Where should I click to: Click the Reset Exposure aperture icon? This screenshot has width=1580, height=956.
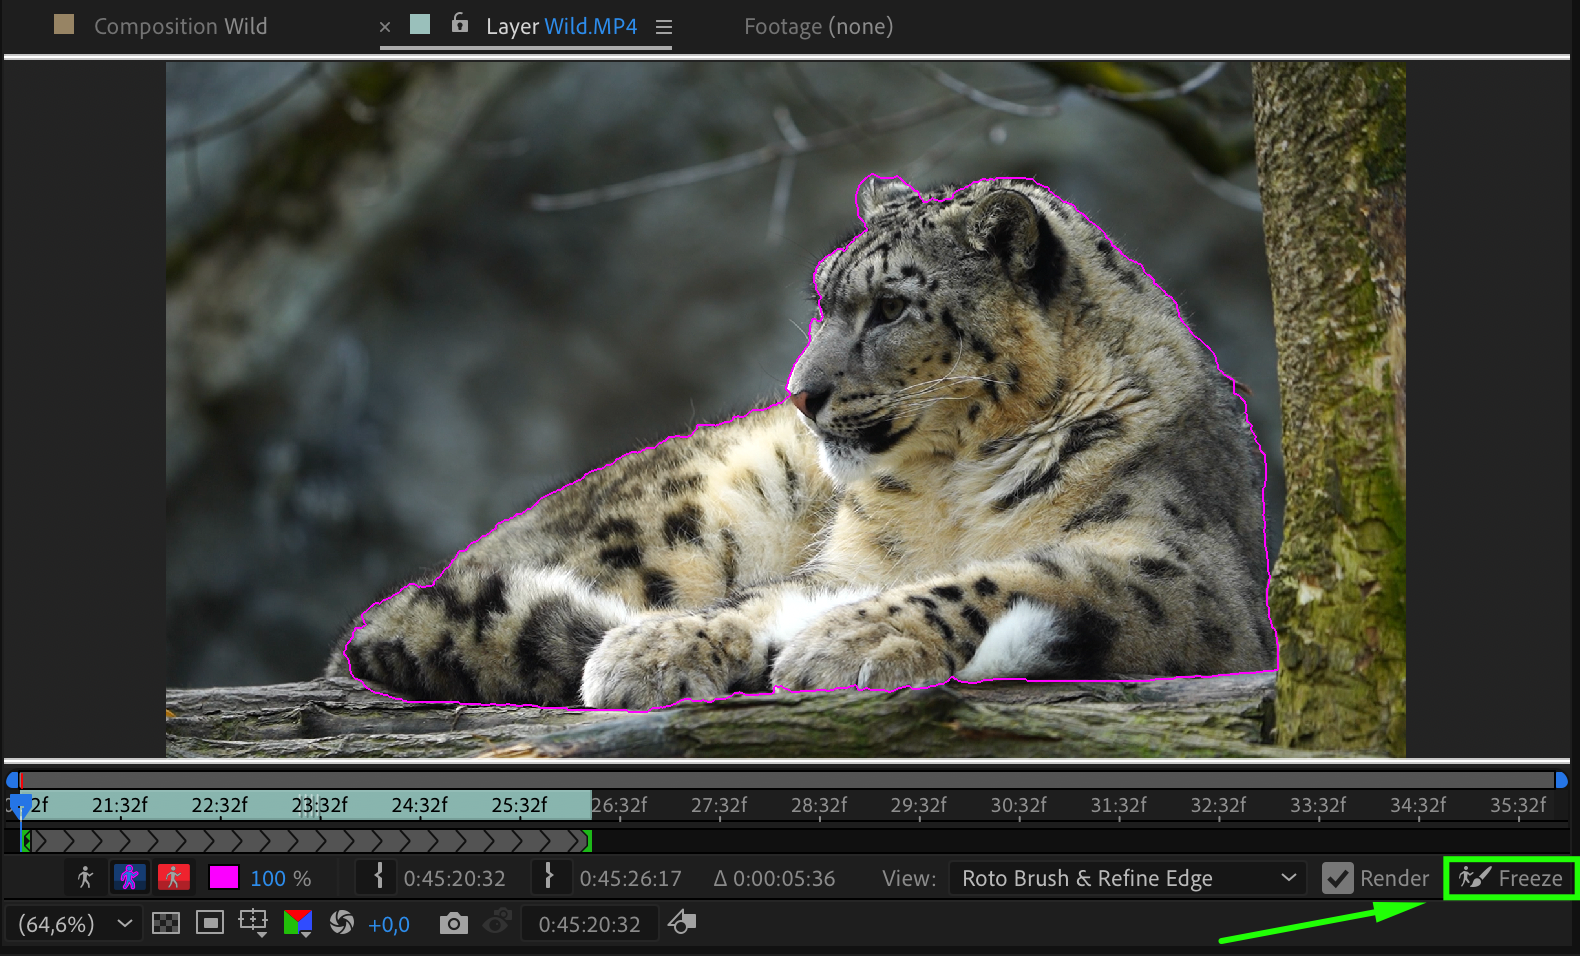[342, 923]
